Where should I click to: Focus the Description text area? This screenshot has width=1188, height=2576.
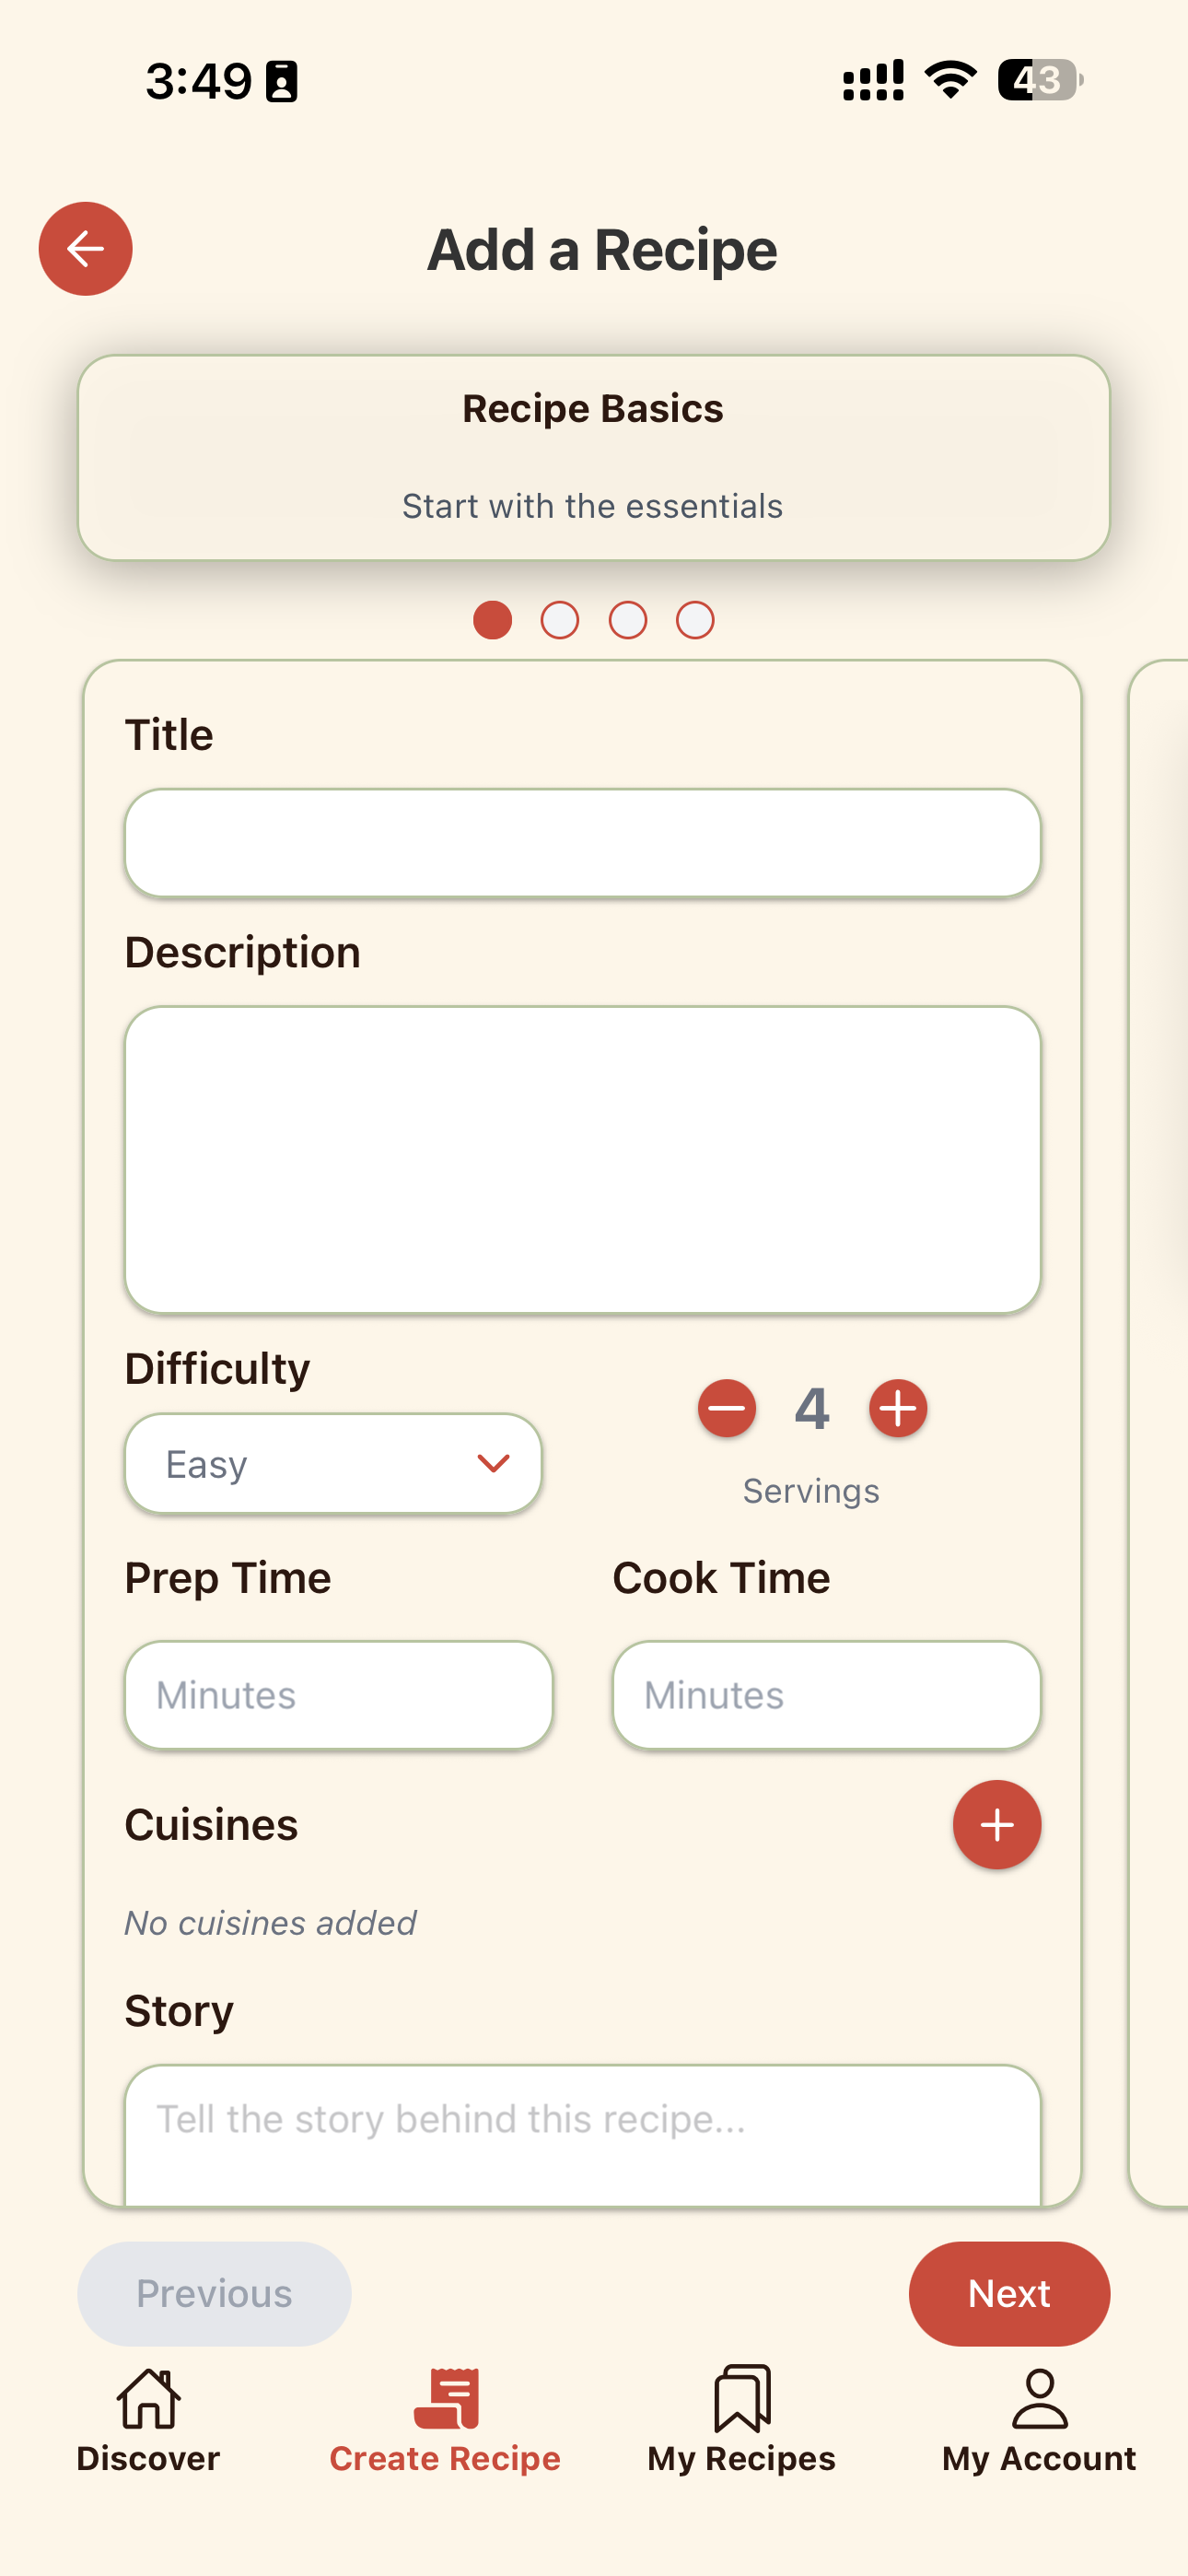click(583, 1160)
